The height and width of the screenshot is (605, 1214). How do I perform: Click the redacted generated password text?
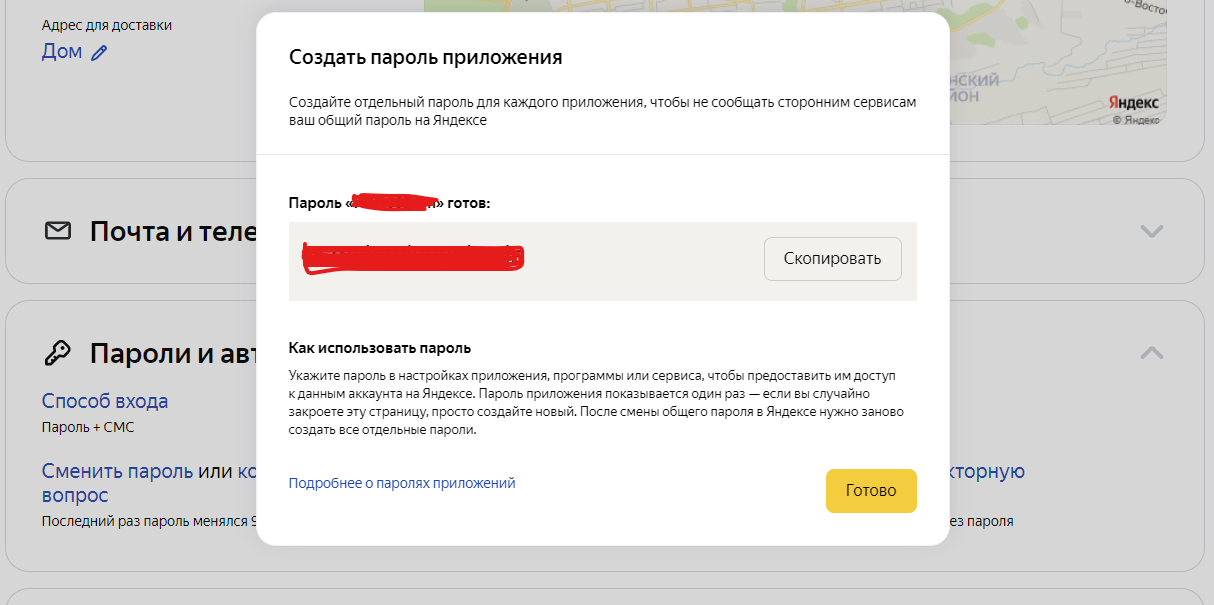(413, 258)
